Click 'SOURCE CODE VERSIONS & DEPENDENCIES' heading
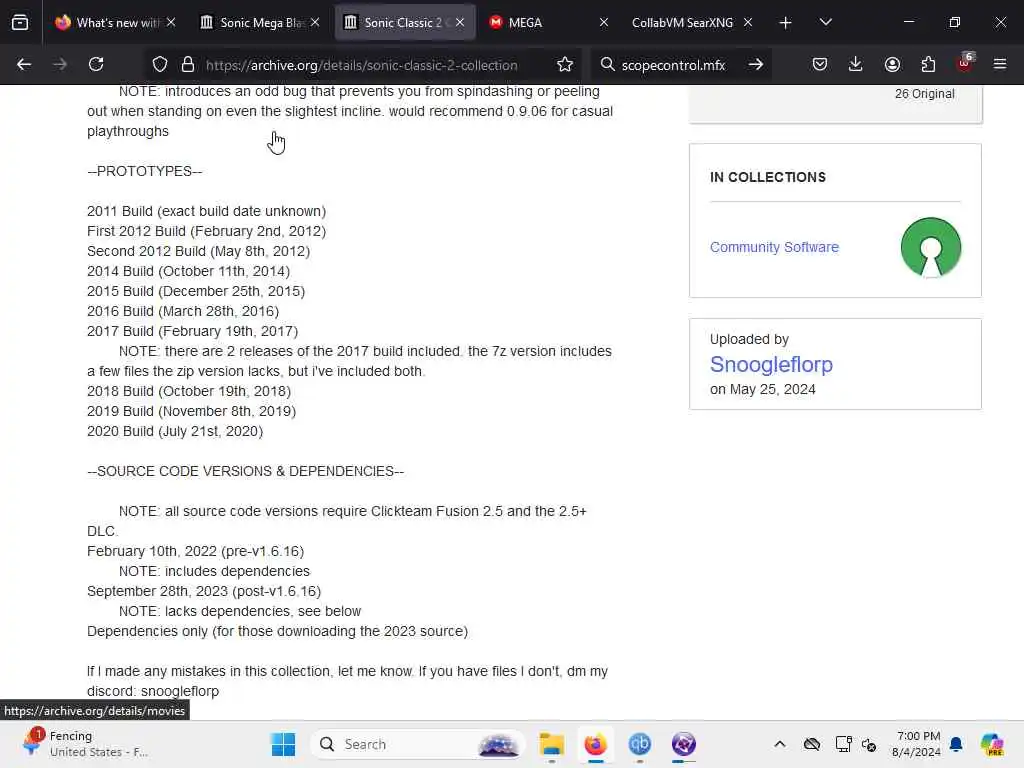The image size is (1024, 768). tap(246, 472)
